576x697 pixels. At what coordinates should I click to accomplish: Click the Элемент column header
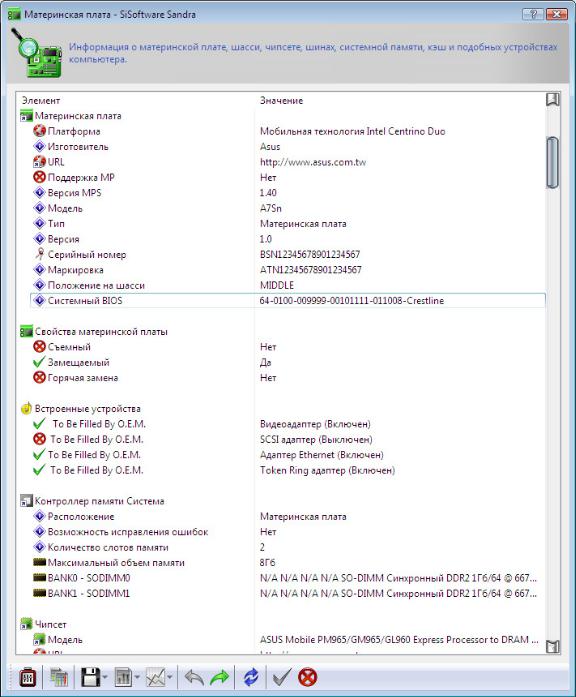point(41,101)
